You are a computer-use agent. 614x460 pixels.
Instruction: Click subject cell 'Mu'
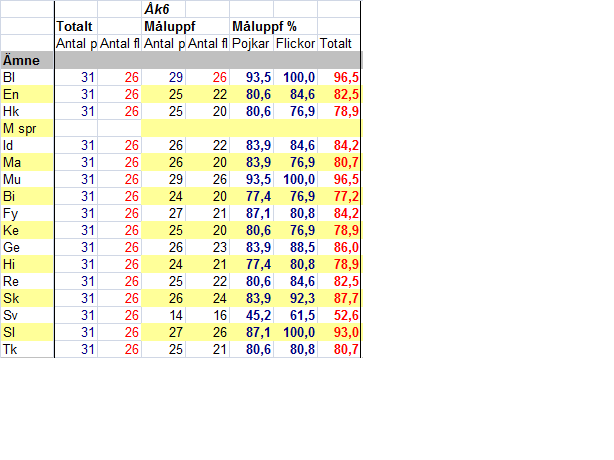coord(27,179)
